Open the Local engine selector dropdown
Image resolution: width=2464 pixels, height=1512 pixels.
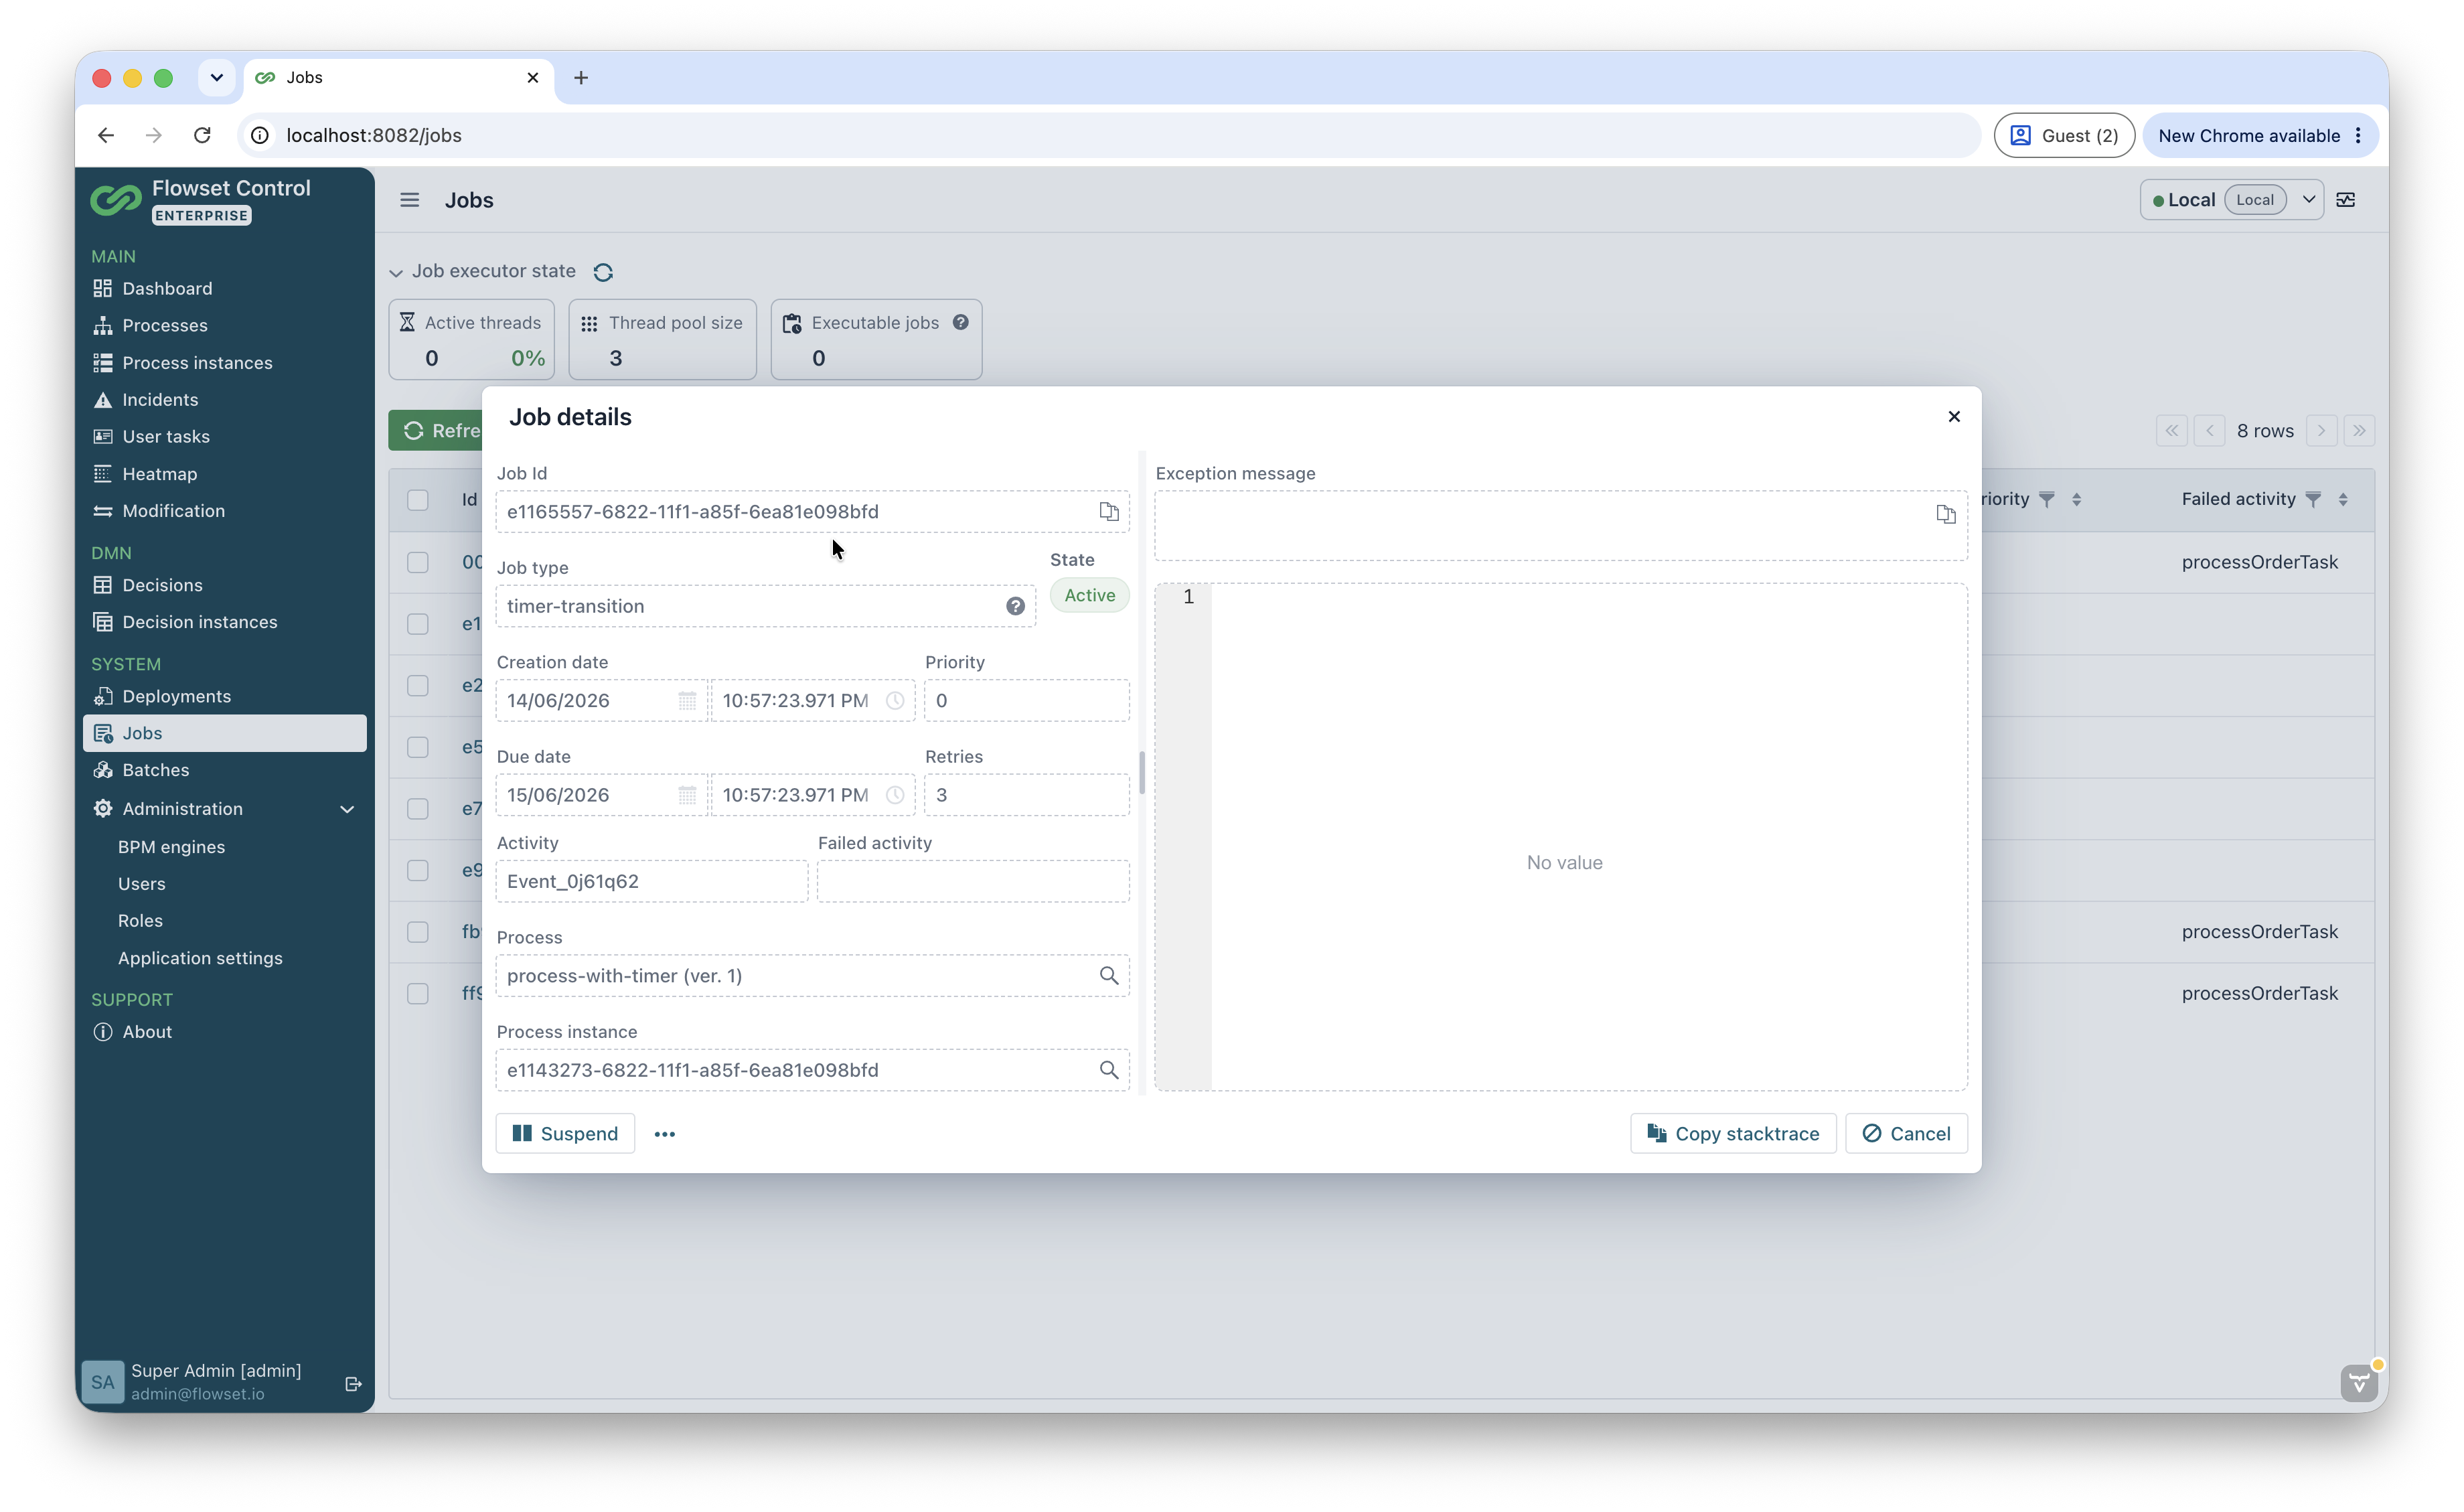click(x=2309, y=200)
